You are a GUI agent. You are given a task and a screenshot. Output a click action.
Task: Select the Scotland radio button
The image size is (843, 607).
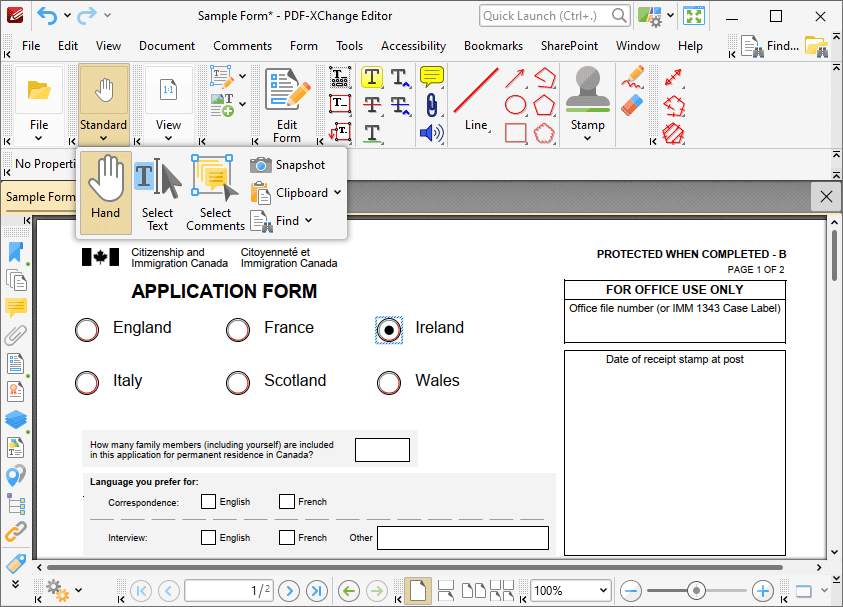click(x=238, y=383)
